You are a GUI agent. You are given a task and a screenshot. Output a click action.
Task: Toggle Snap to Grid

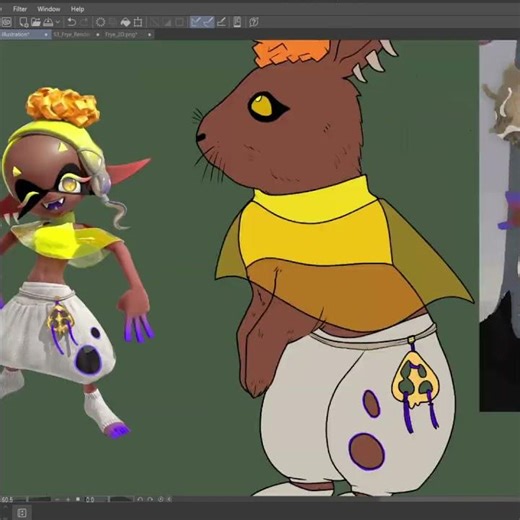221,22
